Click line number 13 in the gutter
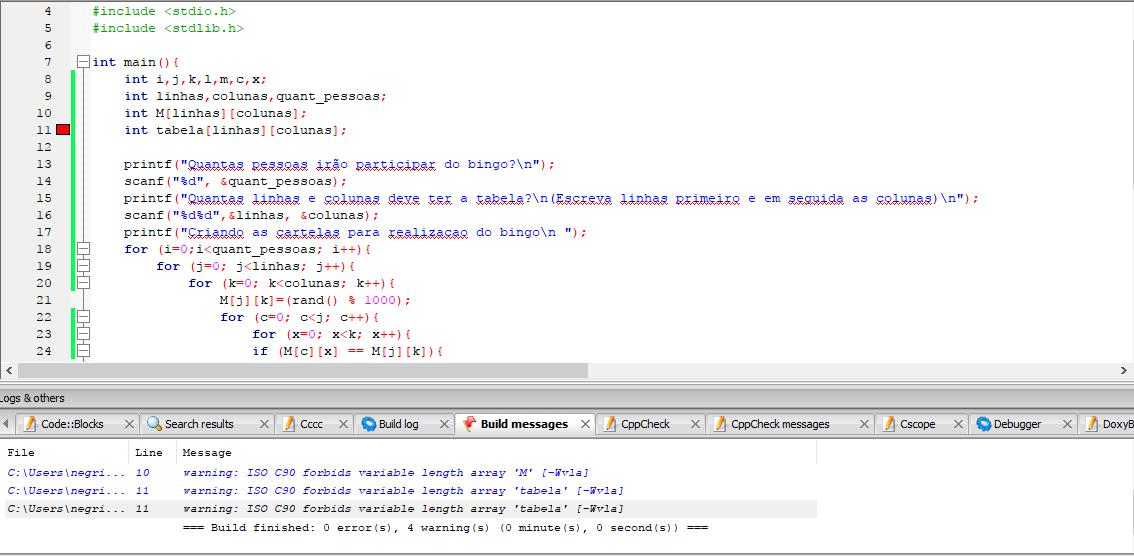Viewport: 1134px width, 556px height. coord(43,164)
